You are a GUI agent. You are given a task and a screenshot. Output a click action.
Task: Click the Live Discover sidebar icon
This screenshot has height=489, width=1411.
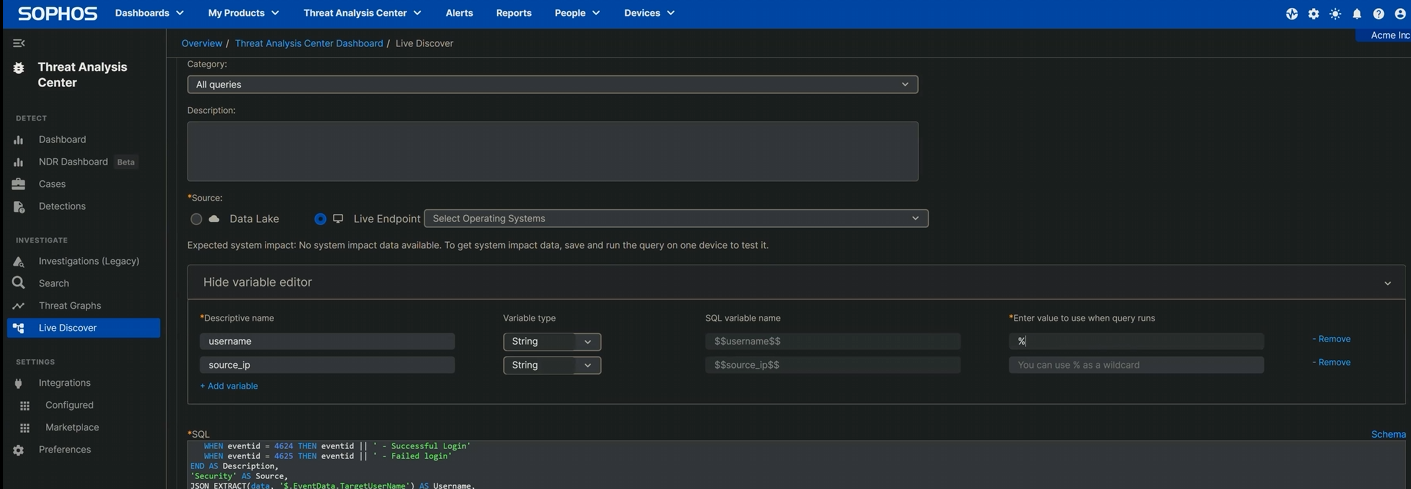pyautogui.click(x=18, y=328)
